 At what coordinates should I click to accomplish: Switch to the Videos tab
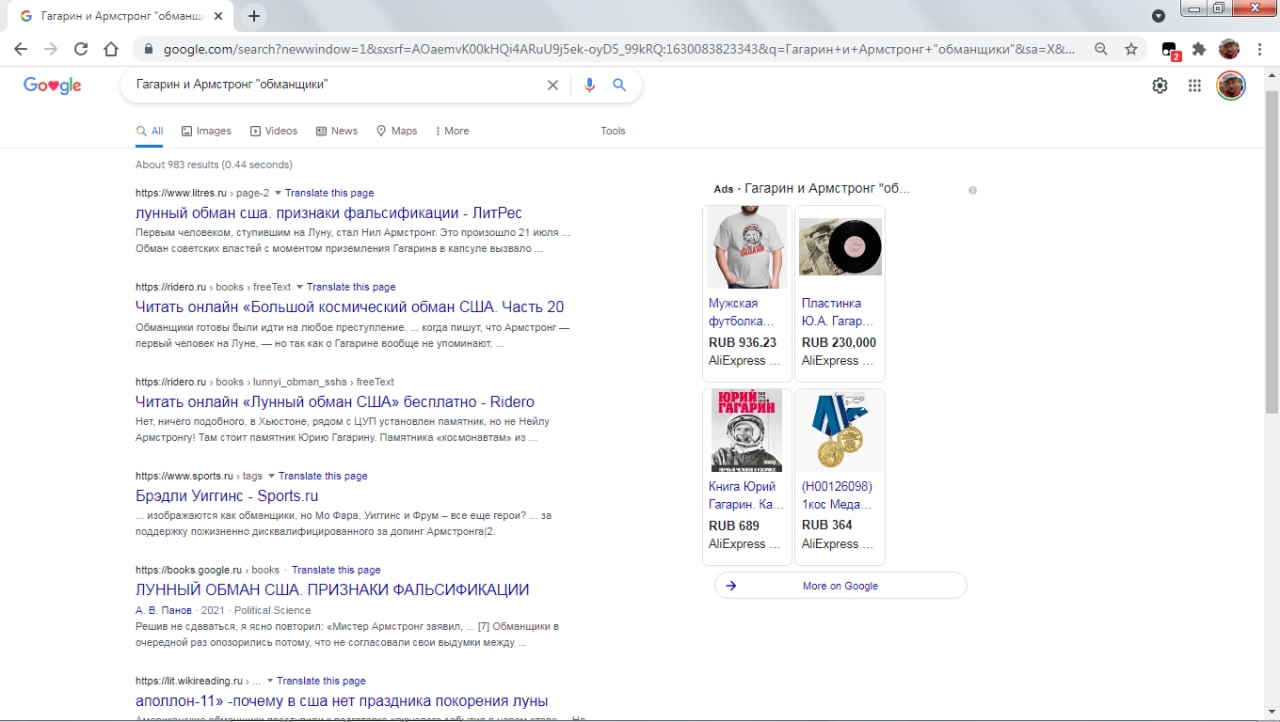pos(274,131)
